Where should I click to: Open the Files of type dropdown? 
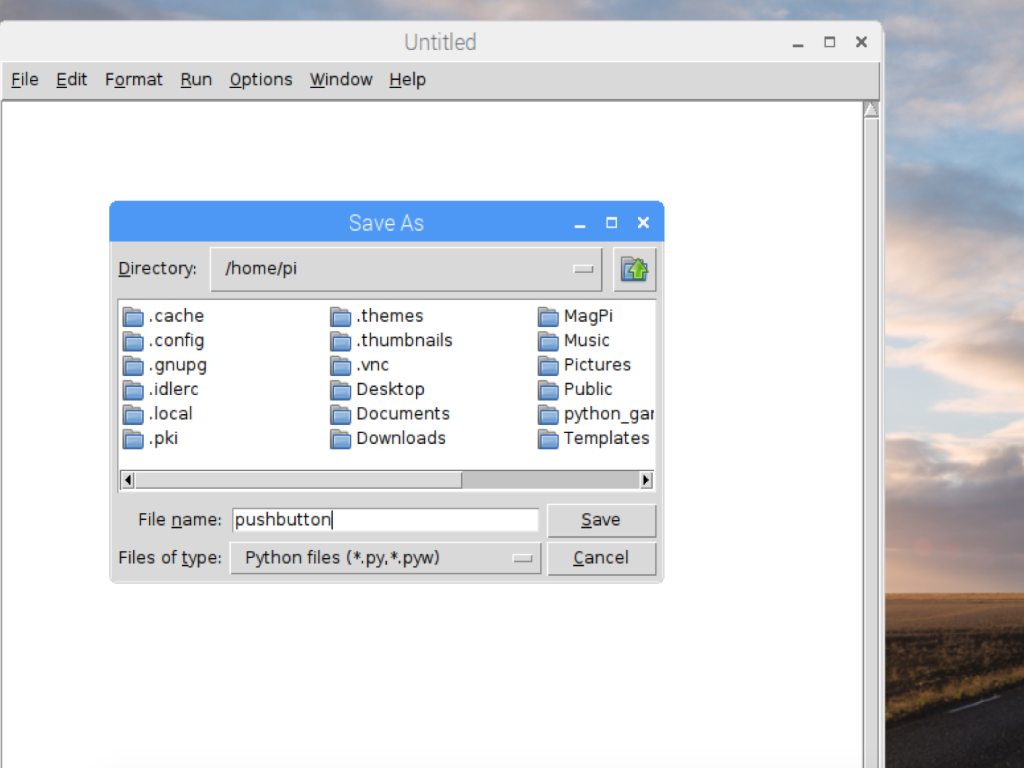click(x=385, y=558)
